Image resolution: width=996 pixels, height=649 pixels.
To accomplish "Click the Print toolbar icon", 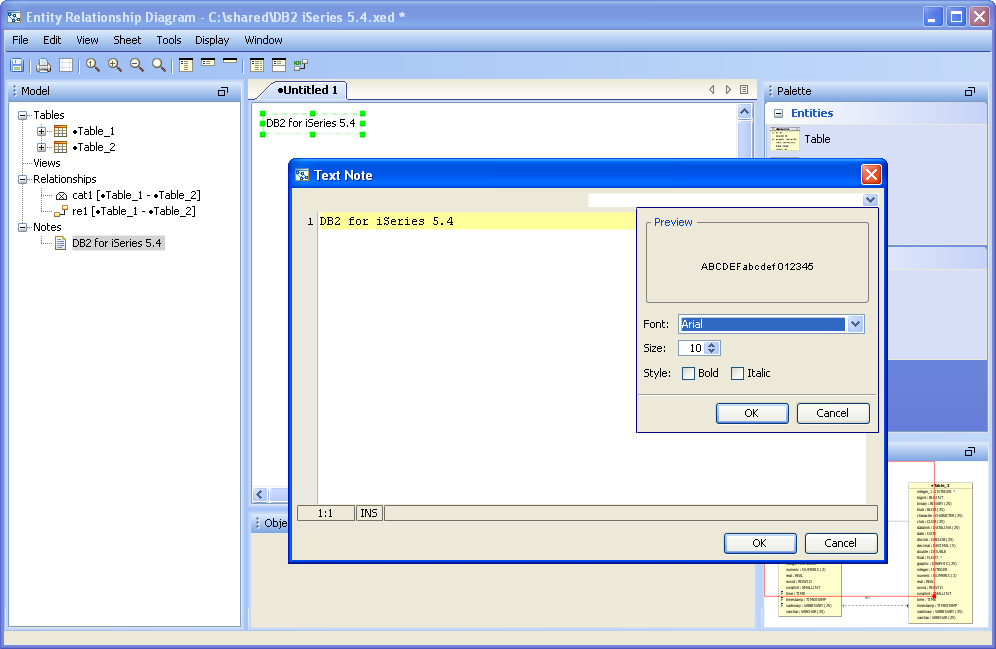I will 43,65.
